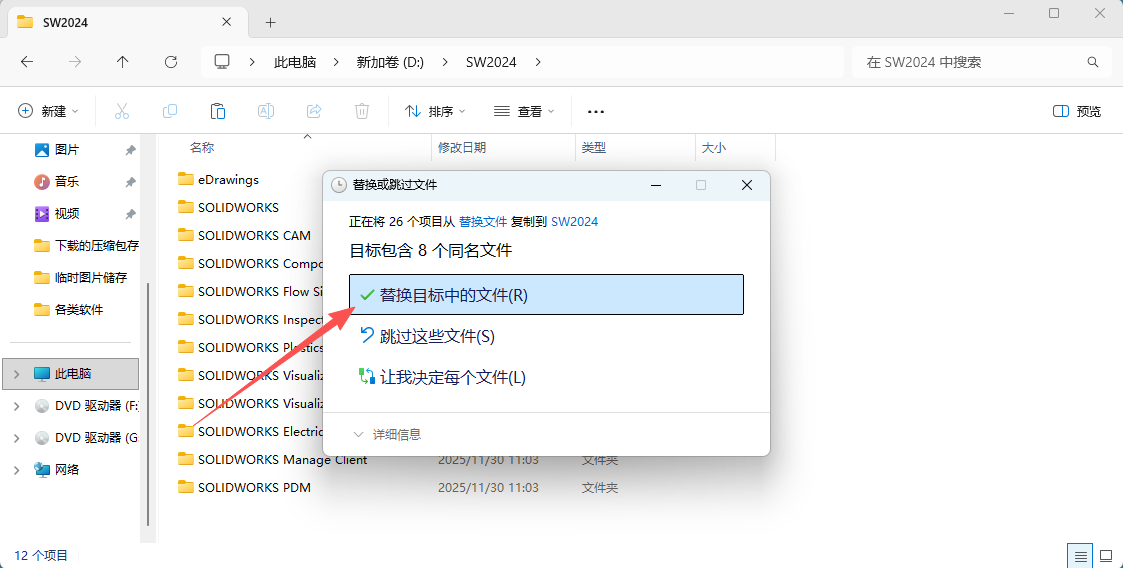The width and height of the screenshot is (1123, 568).
Task: Open the 查看 dropdown menu
Action: tap(524, 111)
